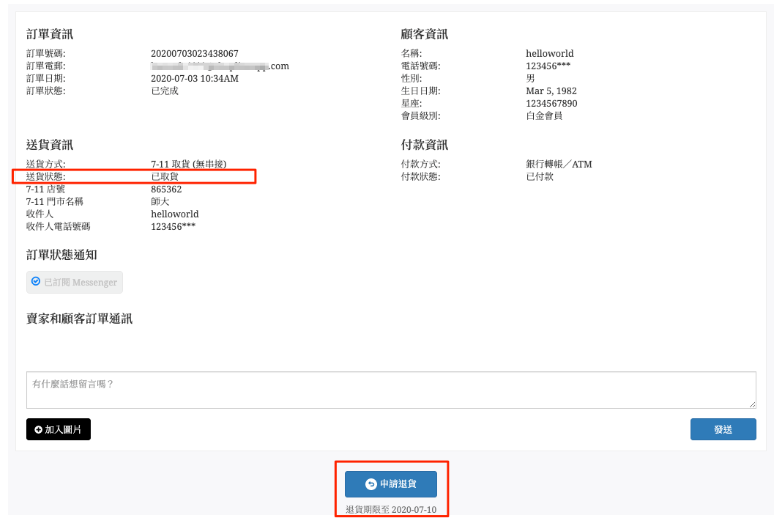This screenshot has height=527, width=782.
Task: Click gender value 男
Action: click(530, 78)
